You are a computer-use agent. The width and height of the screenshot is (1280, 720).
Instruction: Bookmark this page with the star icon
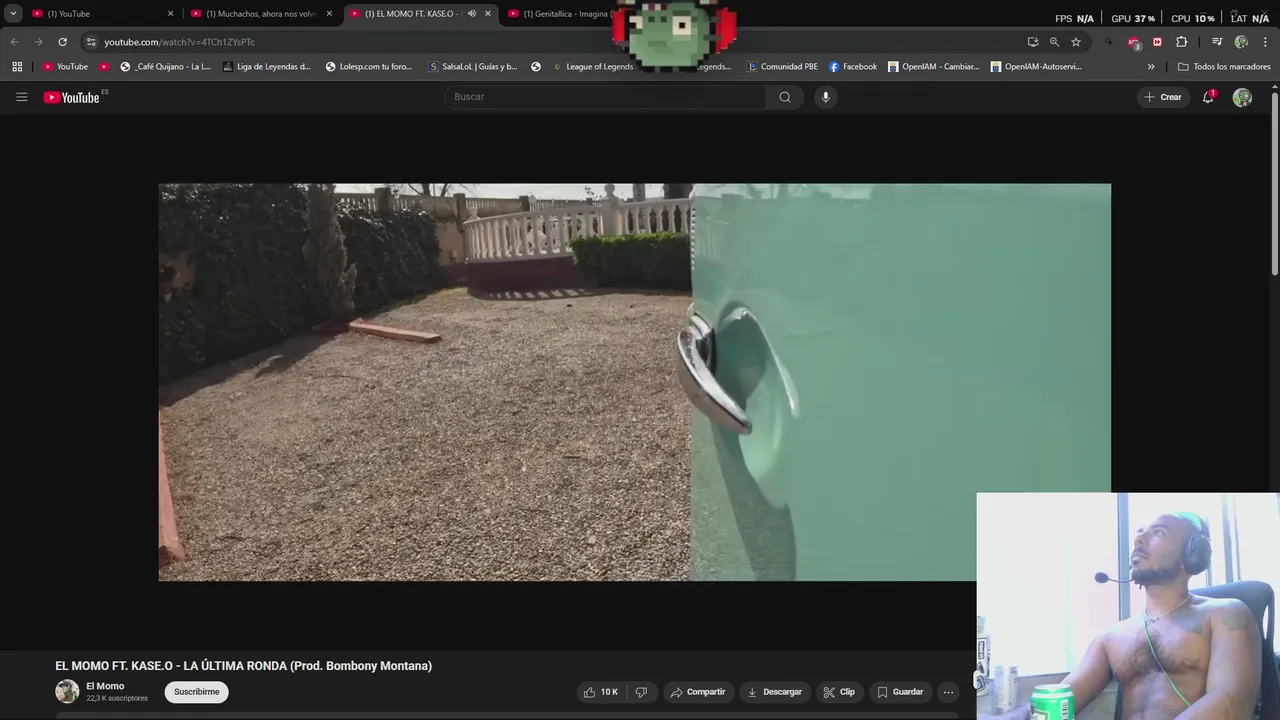(1076, 42)
